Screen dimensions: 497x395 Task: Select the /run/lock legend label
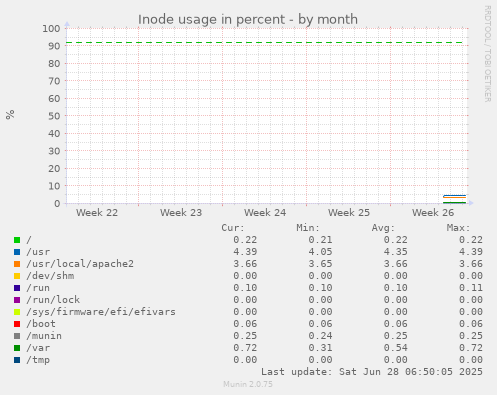point(53,300)
